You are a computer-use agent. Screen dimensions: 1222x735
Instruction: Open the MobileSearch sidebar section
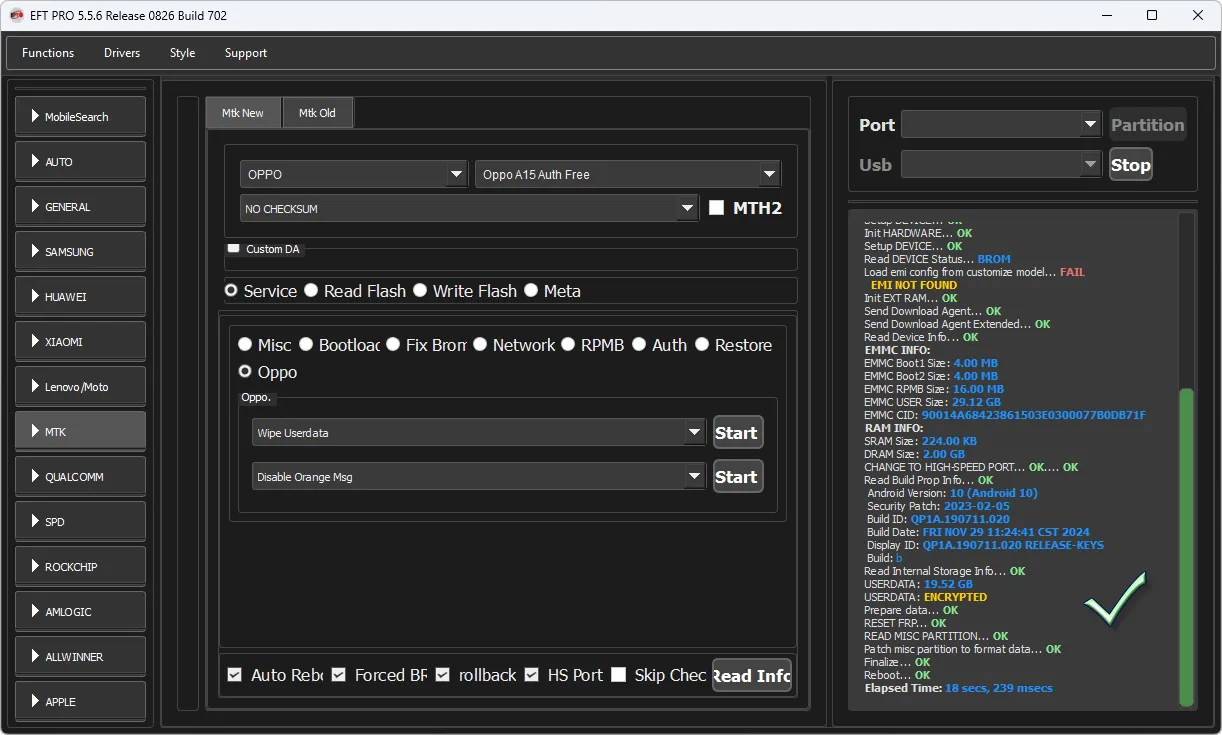click(x=80, y=117)
